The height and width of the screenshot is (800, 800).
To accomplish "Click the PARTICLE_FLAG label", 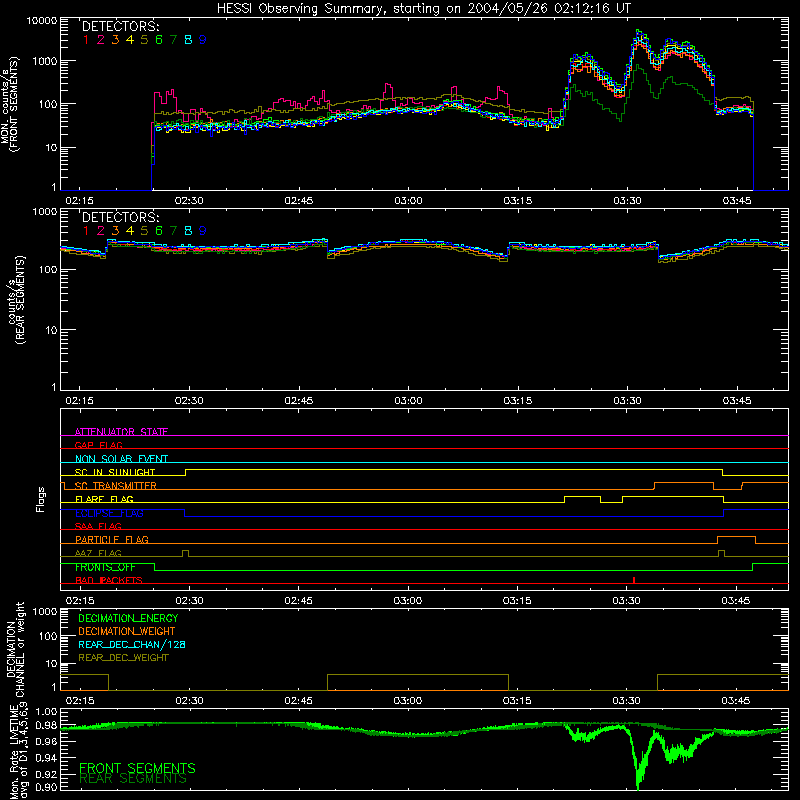I will 112,539.
